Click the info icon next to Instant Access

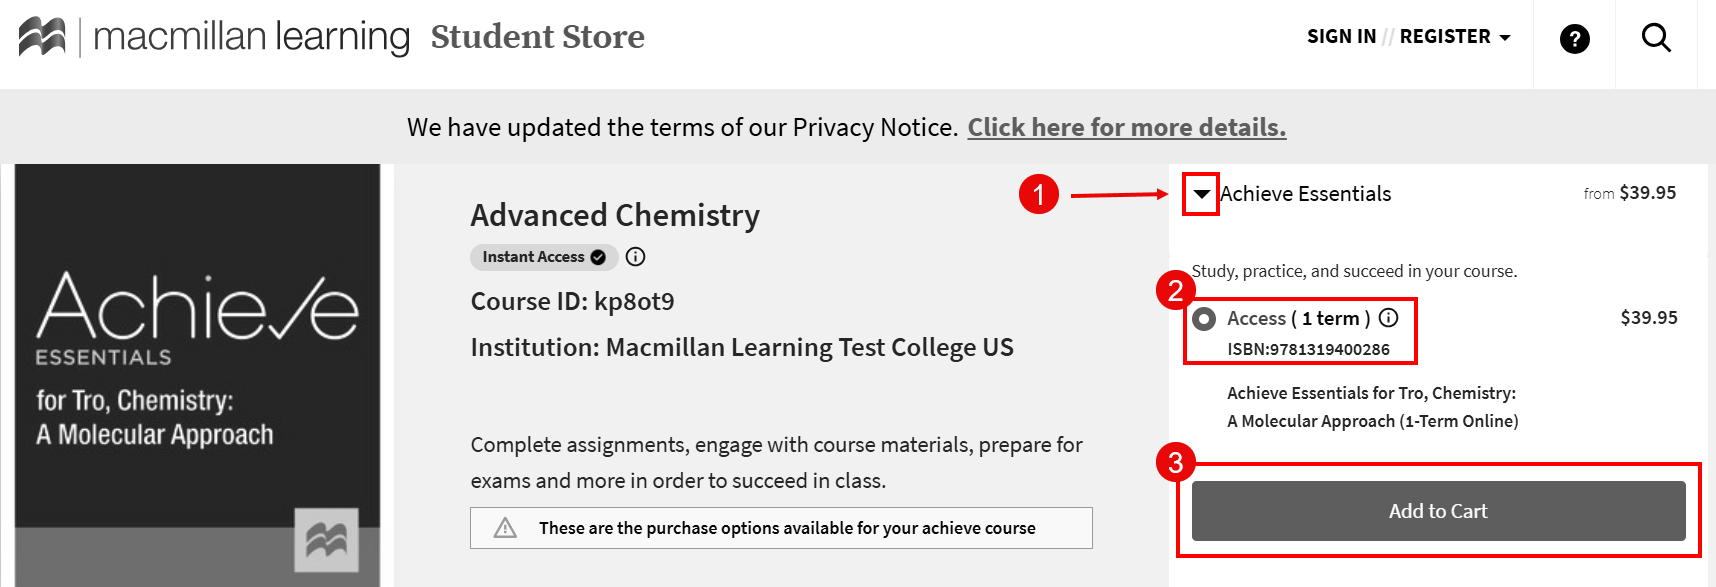click(635, 257)
